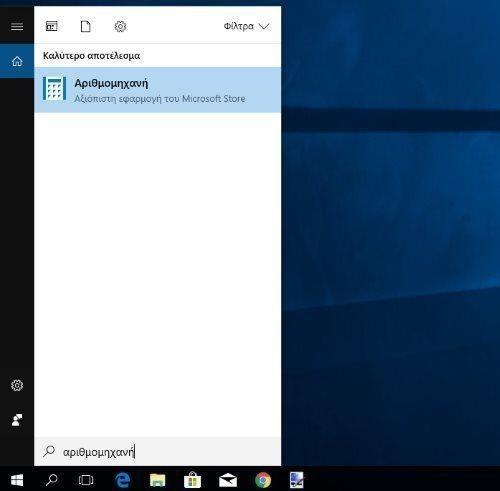Open search settings gear in left sidebar
Viewport: 500px width, 491px height.
pos(17,385)
